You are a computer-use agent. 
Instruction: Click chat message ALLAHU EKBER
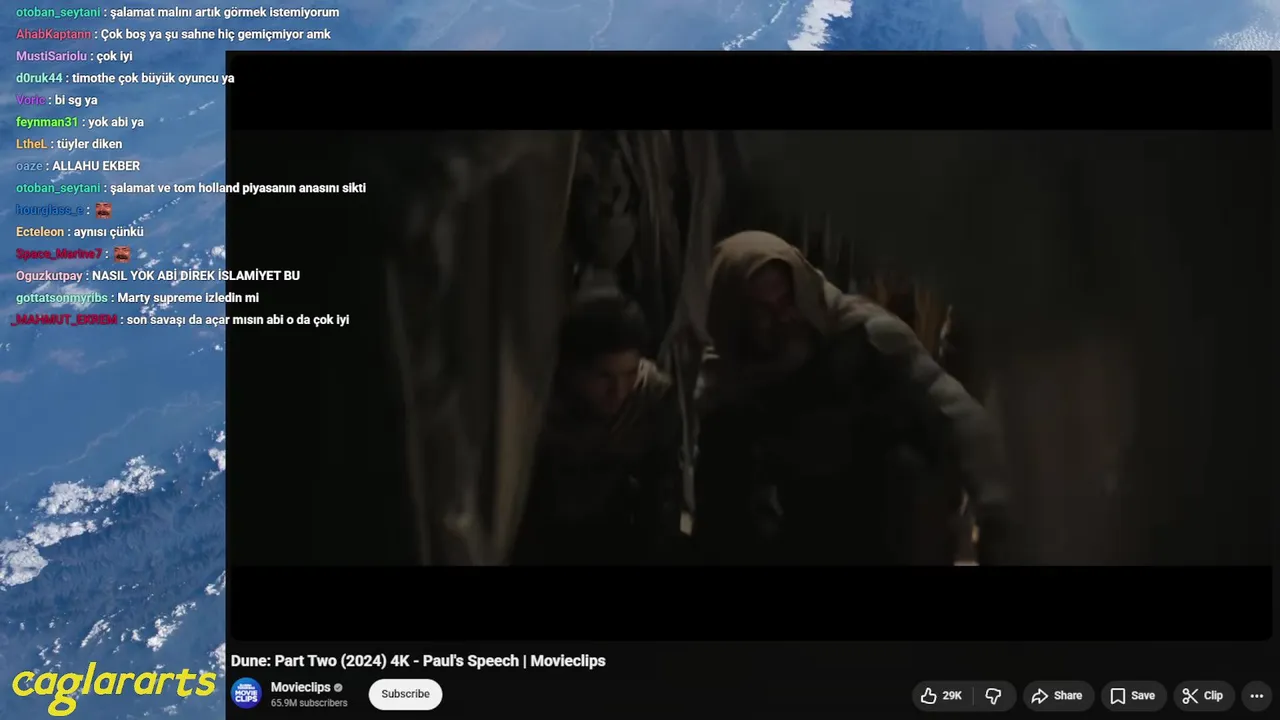click(x=96, y=166)
